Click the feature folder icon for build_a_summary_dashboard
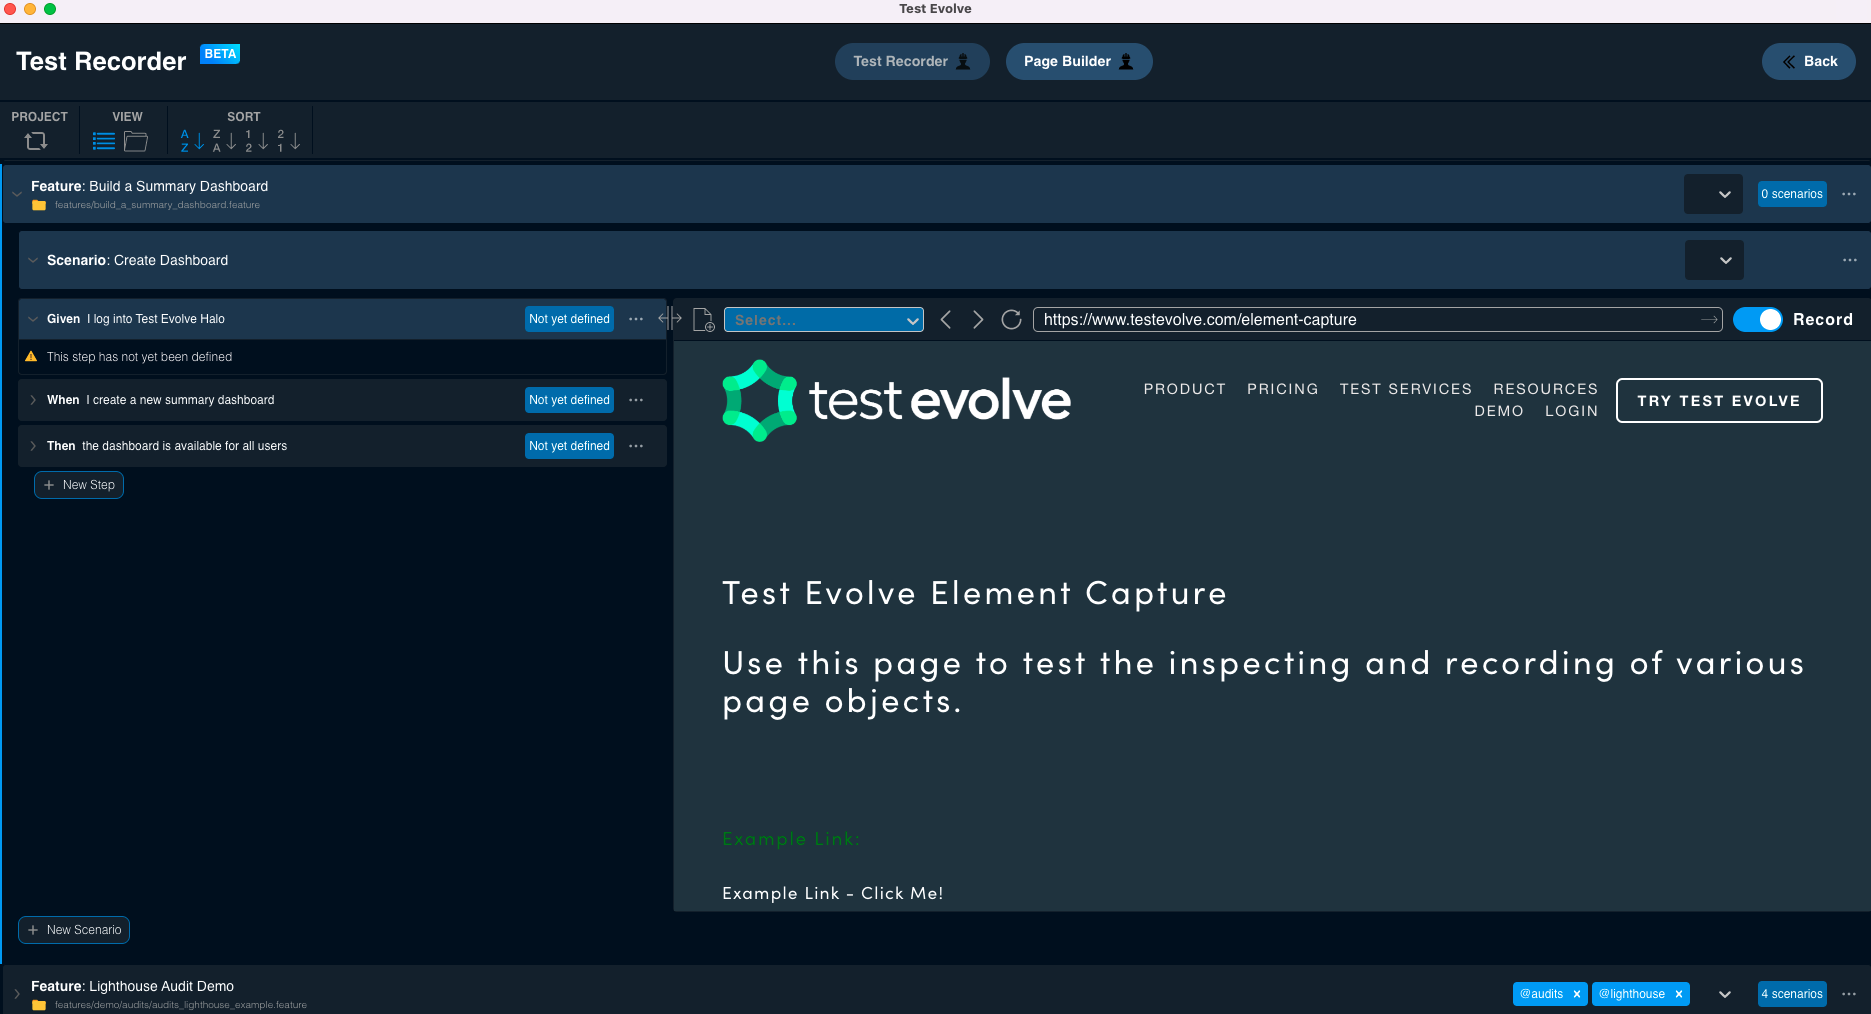Screen dimensions: 1871x1014 click(39, 205)
